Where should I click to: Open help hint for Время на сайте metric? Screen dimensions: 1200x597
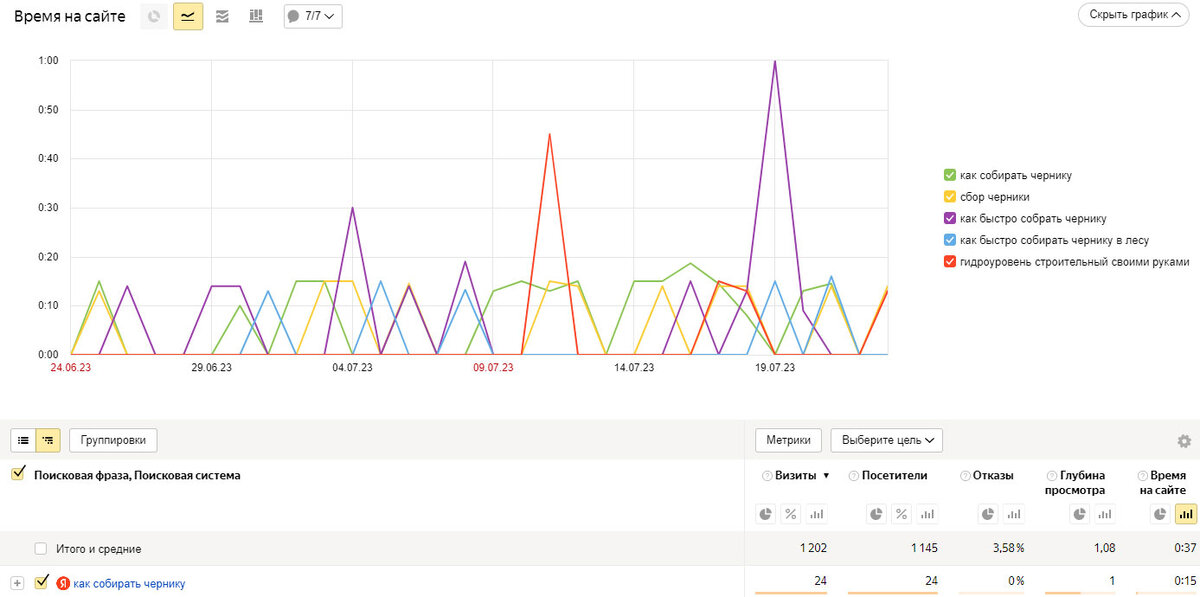pos(1143,476)
